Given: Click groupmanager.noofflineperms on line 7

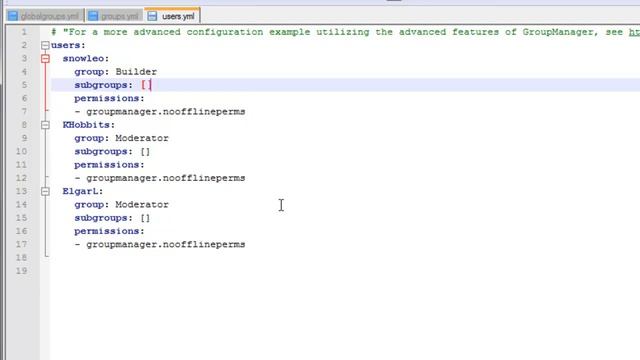Looking at the screenshot, I should [166, 112].
